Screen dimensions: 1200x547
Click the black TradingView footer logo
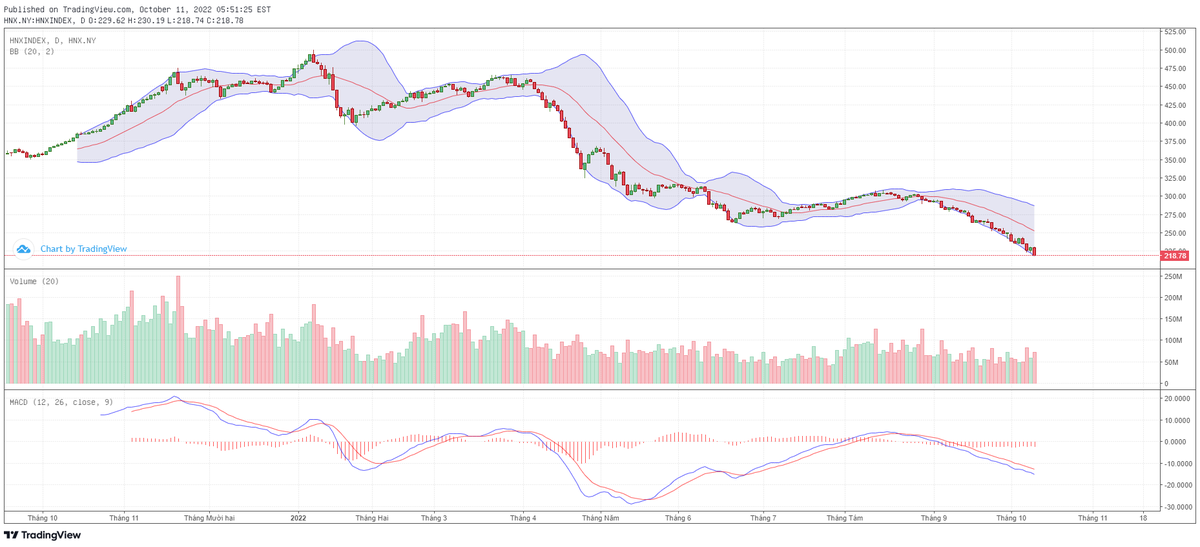[x=43, y=535]
